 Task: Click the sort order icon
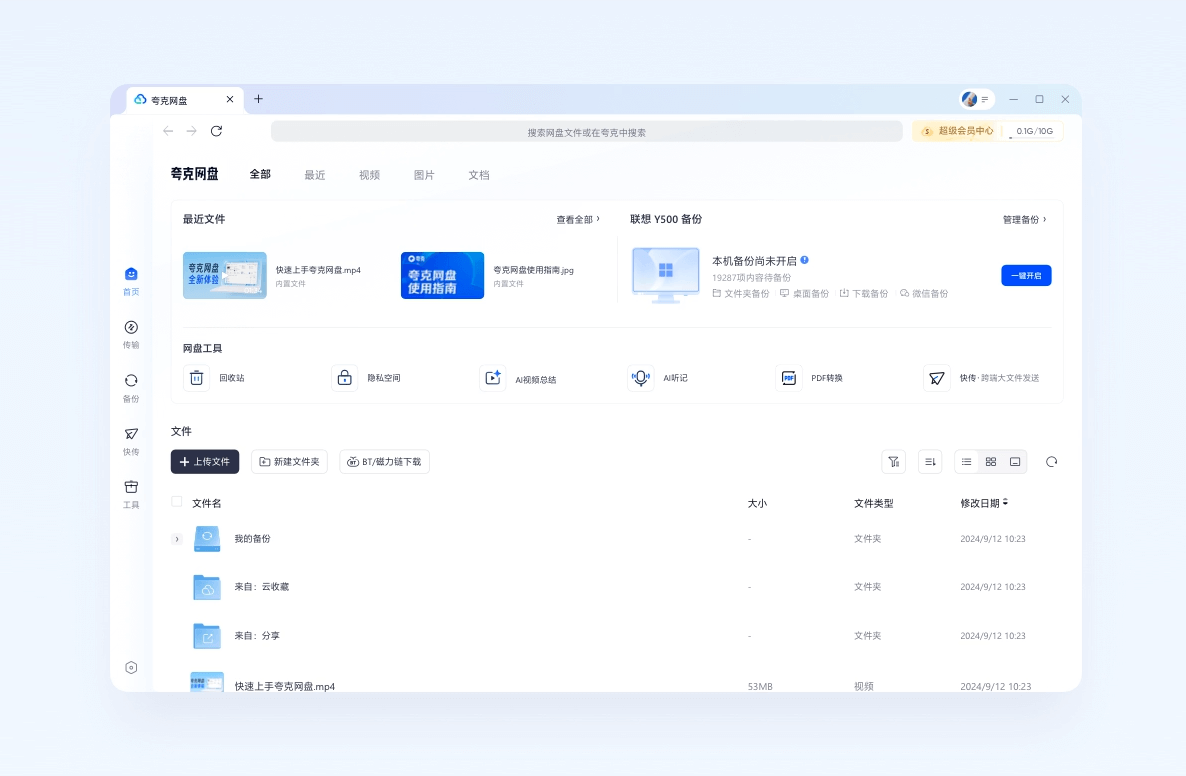pos(930,461)
